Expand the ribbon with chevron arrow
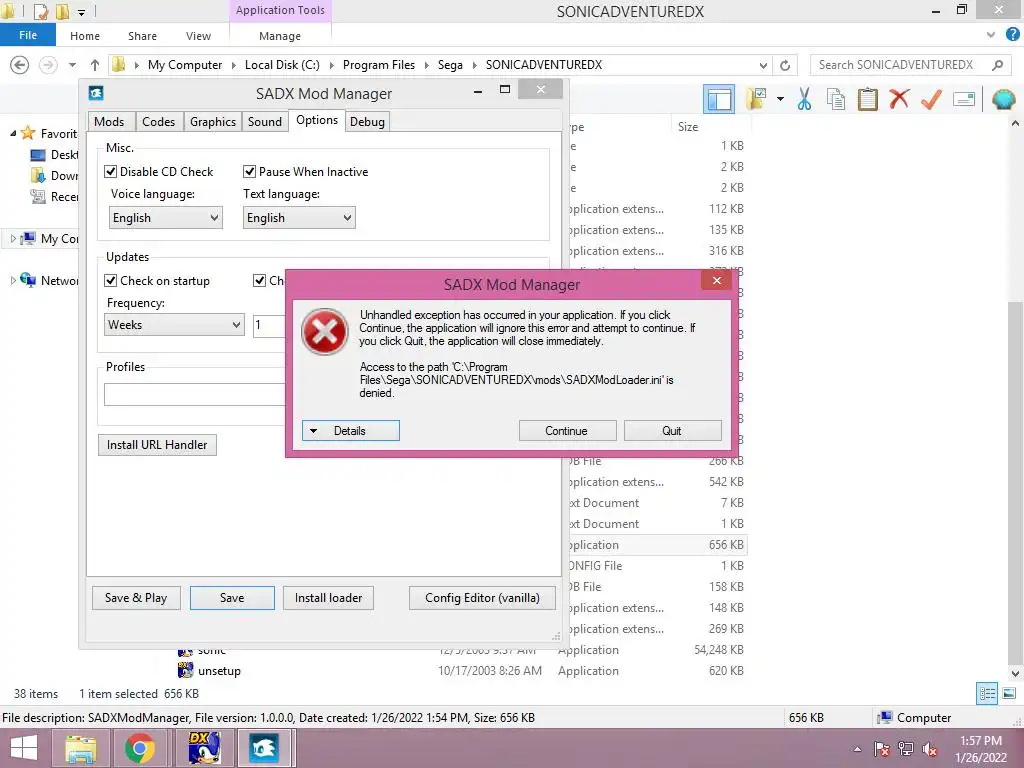The width and height of the screenshot is (1024, 768). [x=991, y=35]
